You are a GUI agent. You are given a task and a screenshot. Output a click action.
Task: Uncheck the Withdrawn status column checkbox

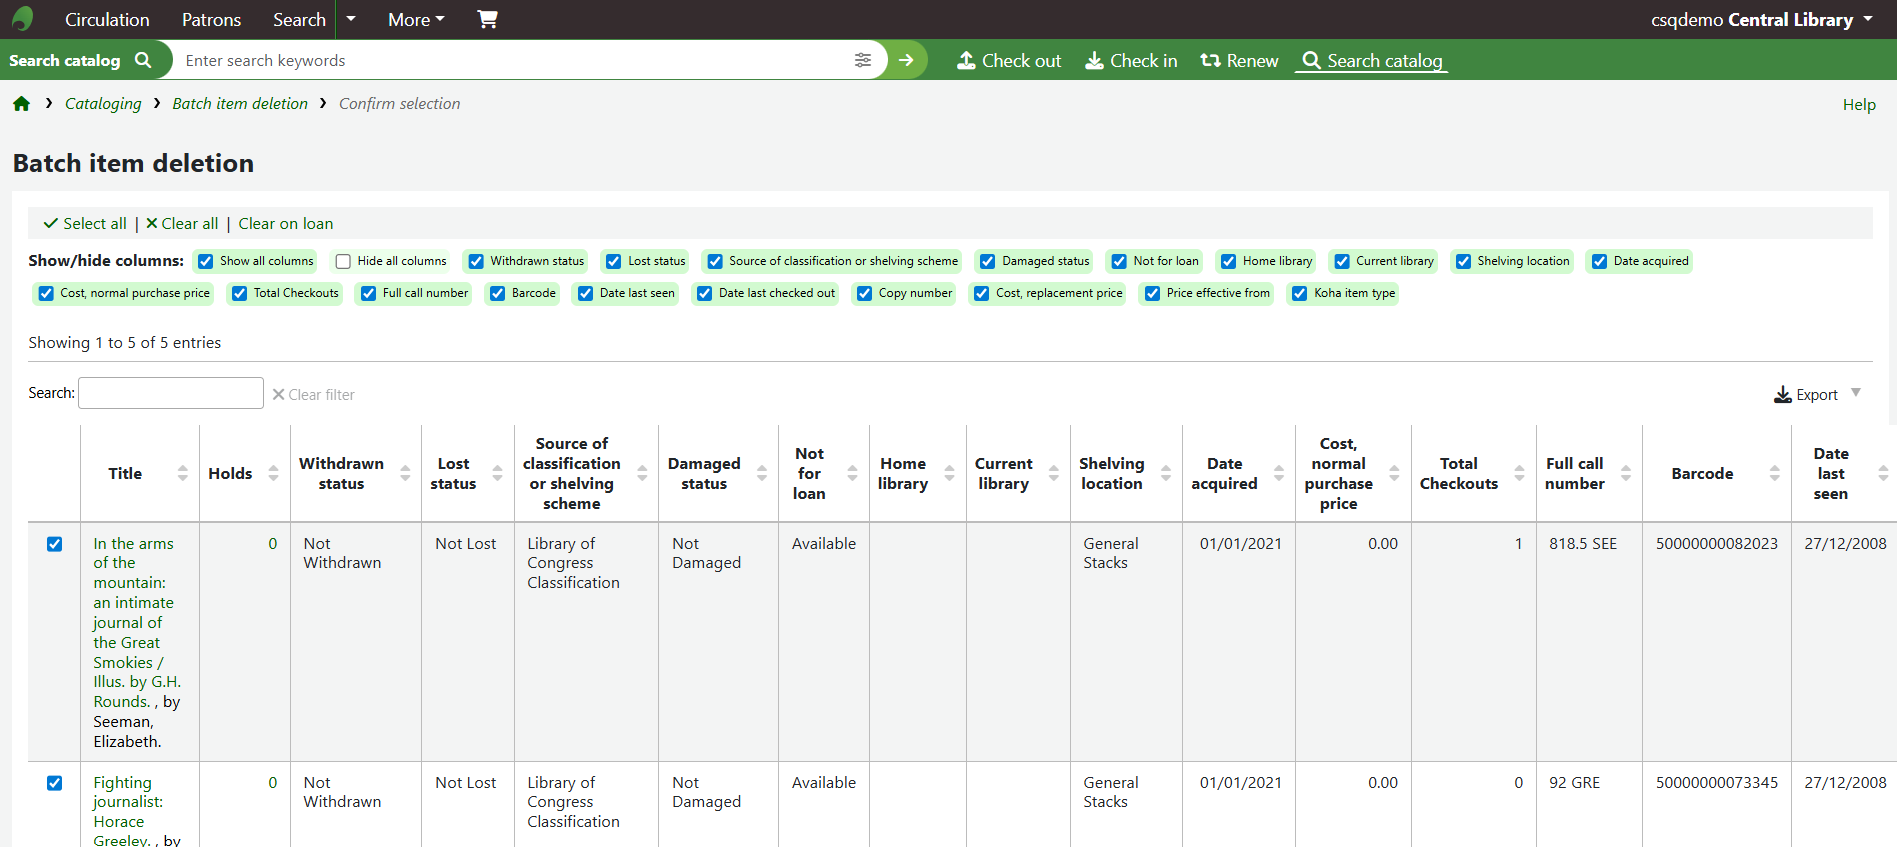[x=477, y=261]
